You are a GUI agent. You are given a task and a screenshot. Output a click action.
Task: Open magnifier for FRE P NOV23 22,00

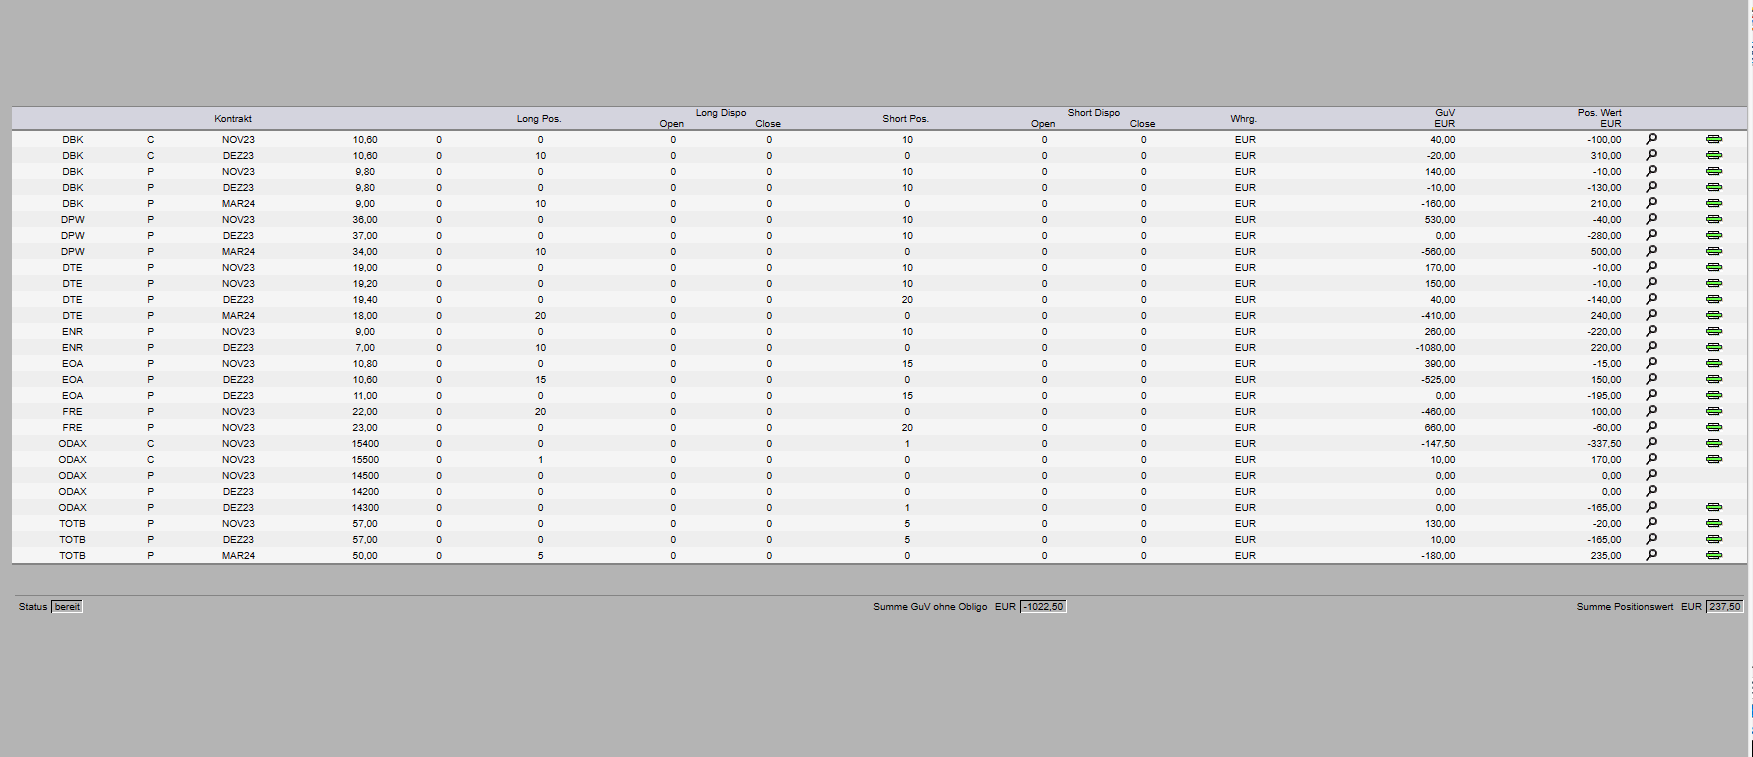(x=1651, y=411)
